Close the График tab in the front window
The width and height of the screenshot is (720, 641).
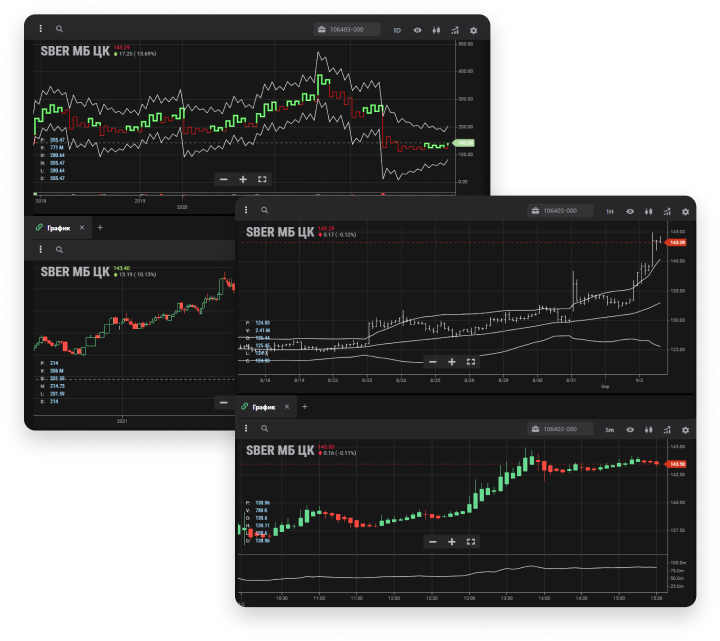coord(287,407)
